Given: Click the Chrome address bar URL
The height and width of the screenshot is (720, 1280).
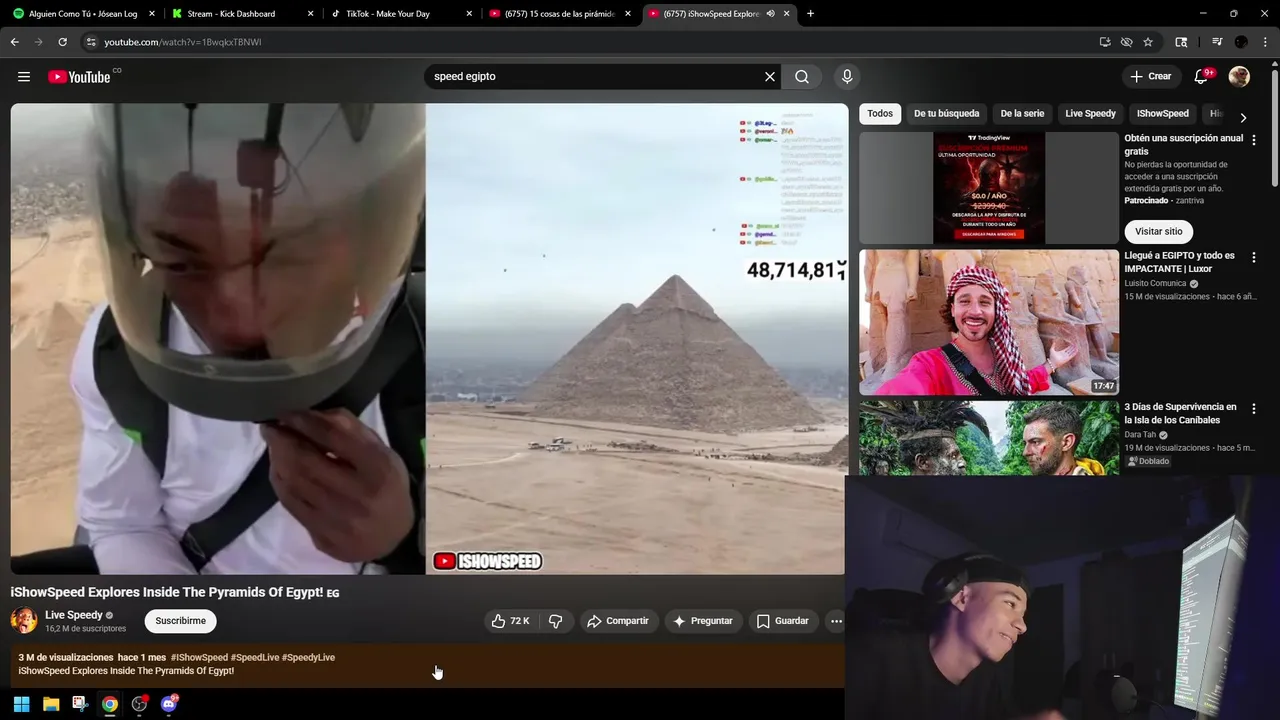Looking at the screenshot, I should 183,42.
